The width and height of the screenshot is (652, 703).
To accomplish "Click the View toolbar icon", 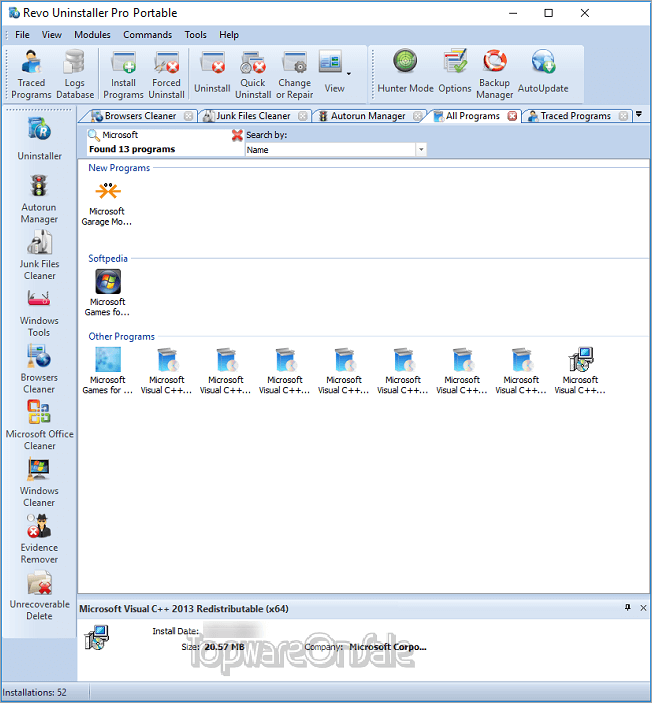I will [x=333, y=72].
